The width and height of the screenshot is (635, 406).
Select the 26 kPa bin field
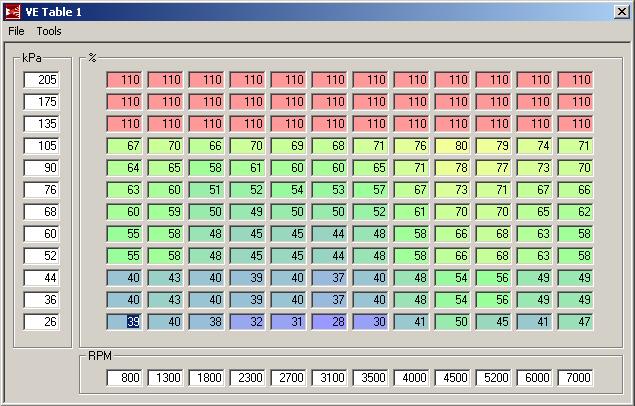[41, 322]
